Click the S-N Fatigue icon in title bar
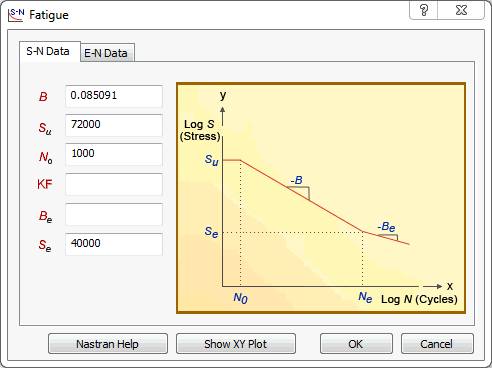The width and height of the screenshot is (492, 368). [x=16, y=15]
